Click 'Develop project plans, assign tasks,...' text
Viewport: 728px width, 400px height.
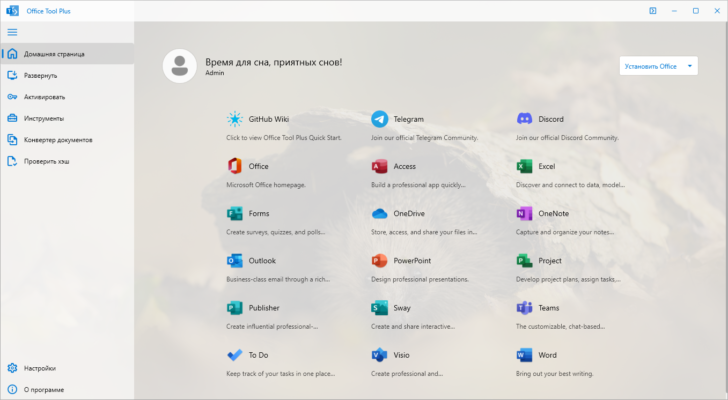pos(568,279)
